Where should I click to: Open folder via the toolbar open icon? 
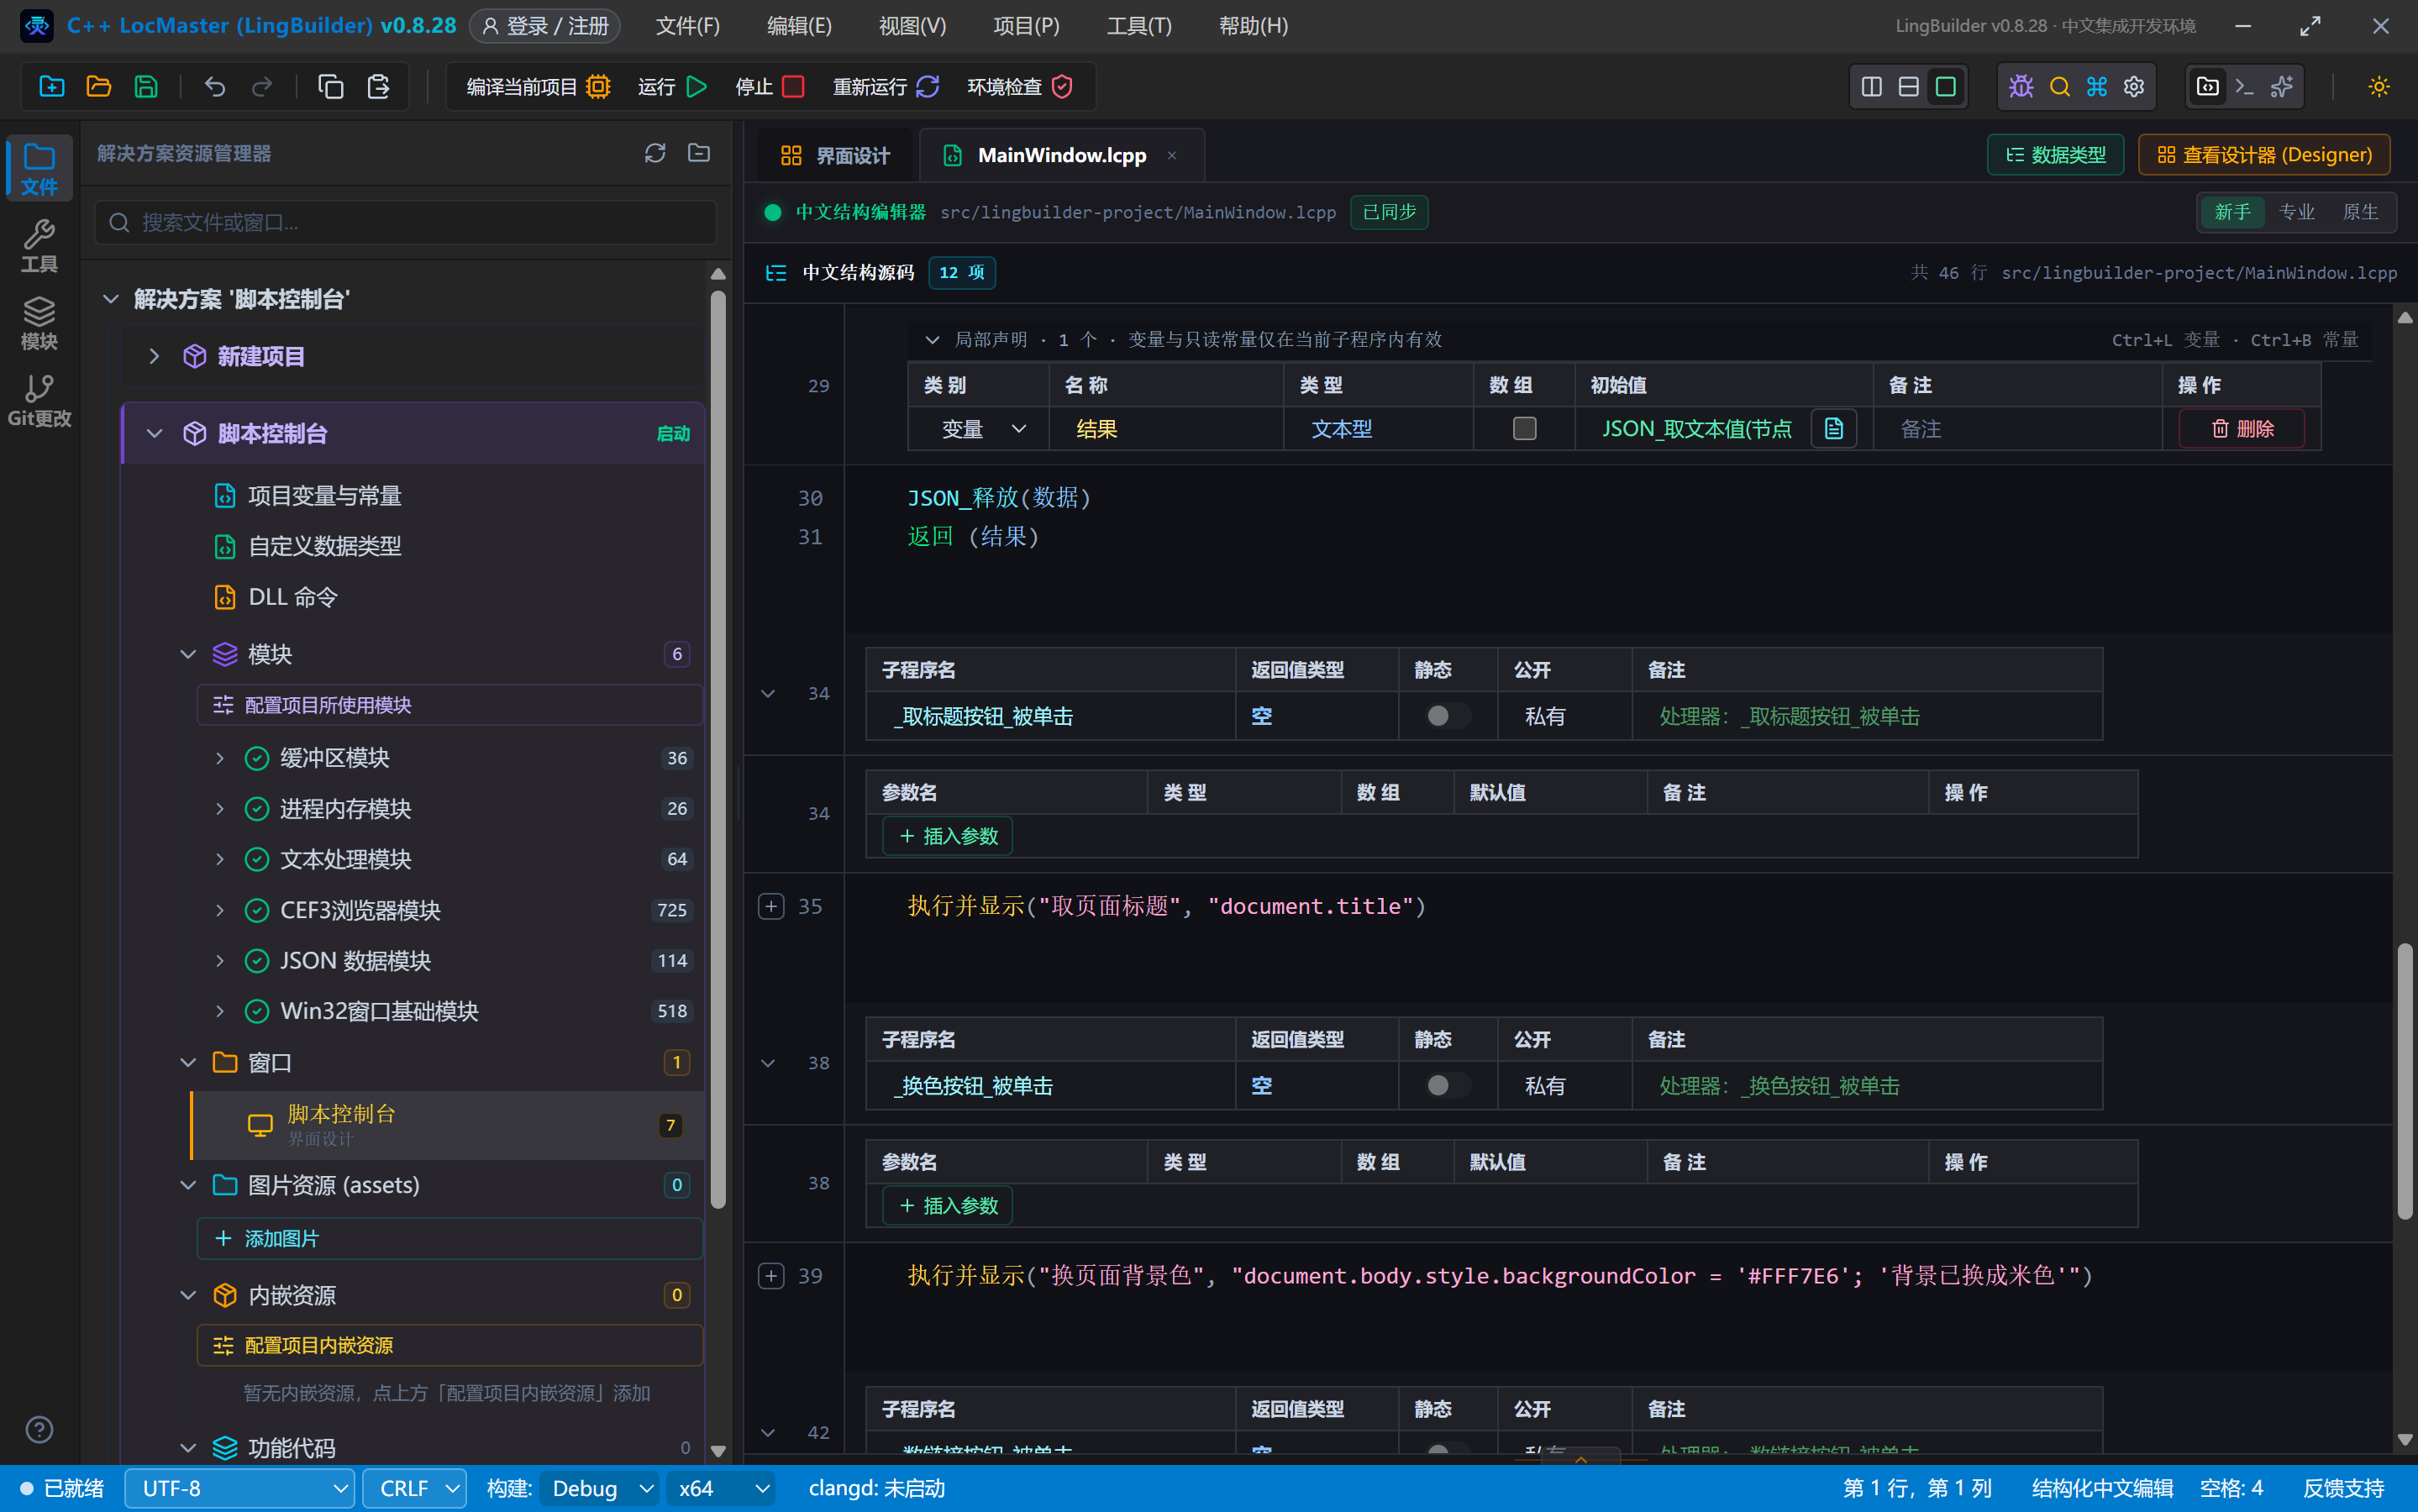point(98,87)
